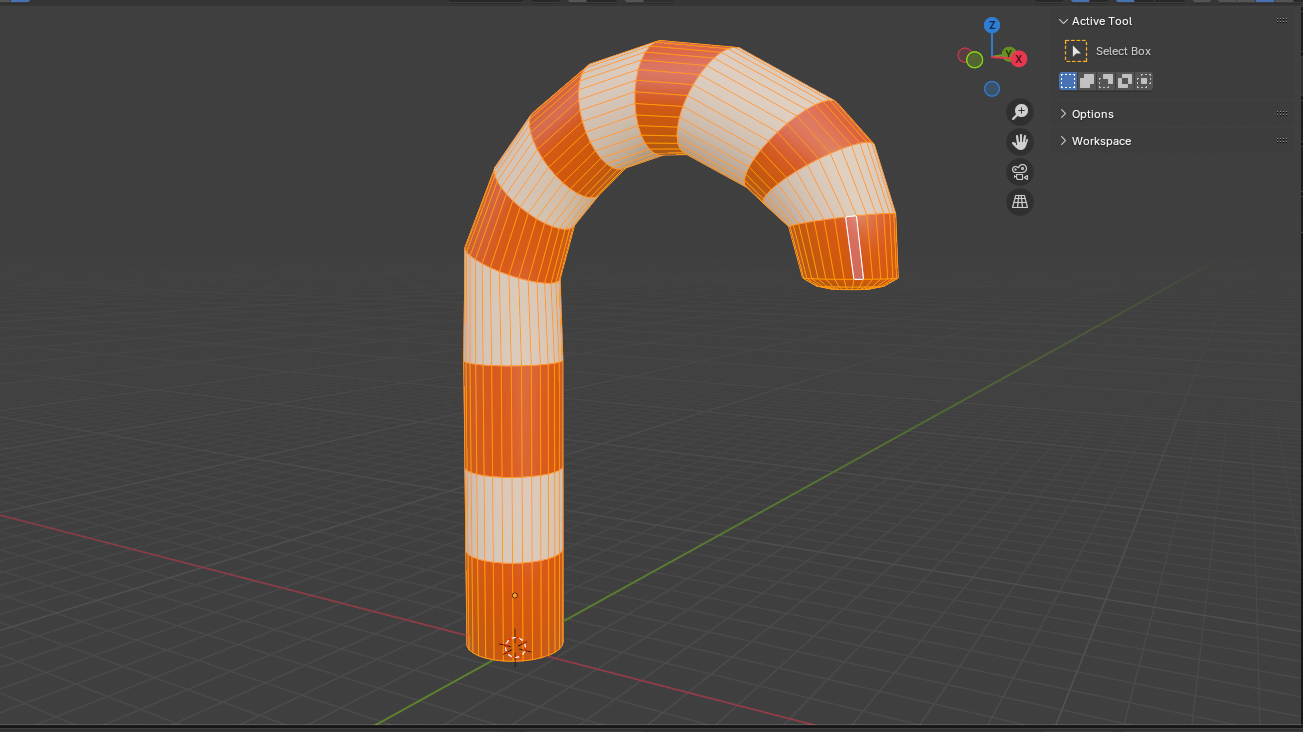1303x732 pixels.
Task: Enable the Subtract selection mode button
Action: click(1106, 81)
